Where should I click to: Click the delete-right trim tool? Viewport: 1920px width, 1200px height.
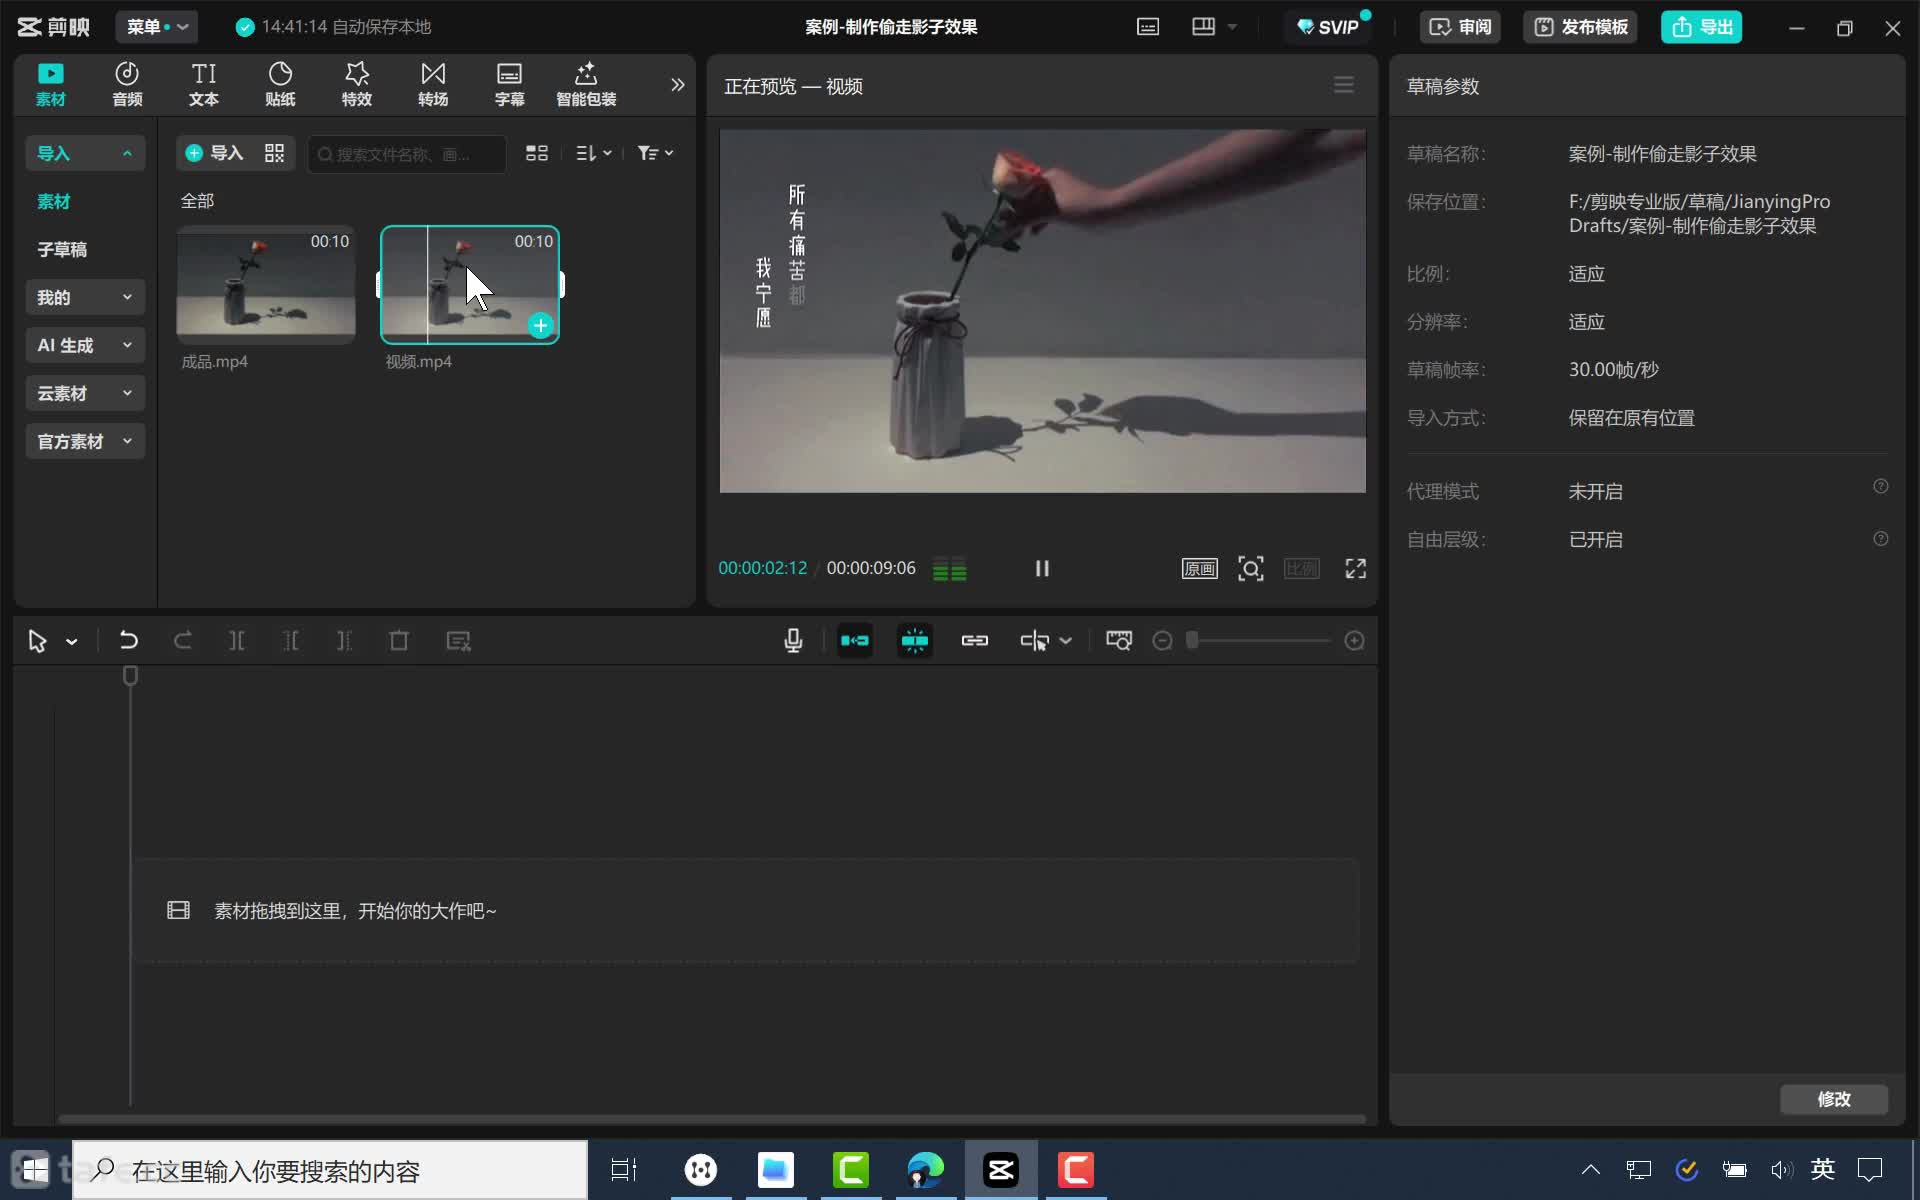click(x=345, y=641)
